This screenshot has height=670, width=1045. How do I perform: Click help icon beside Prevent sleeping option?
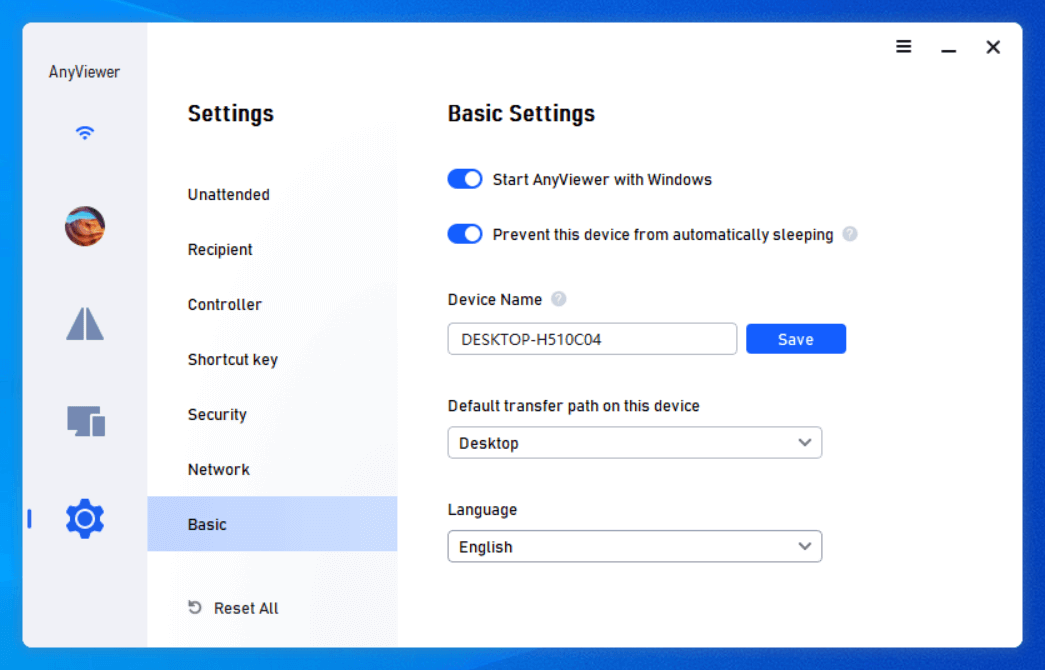tap(850, 234)
